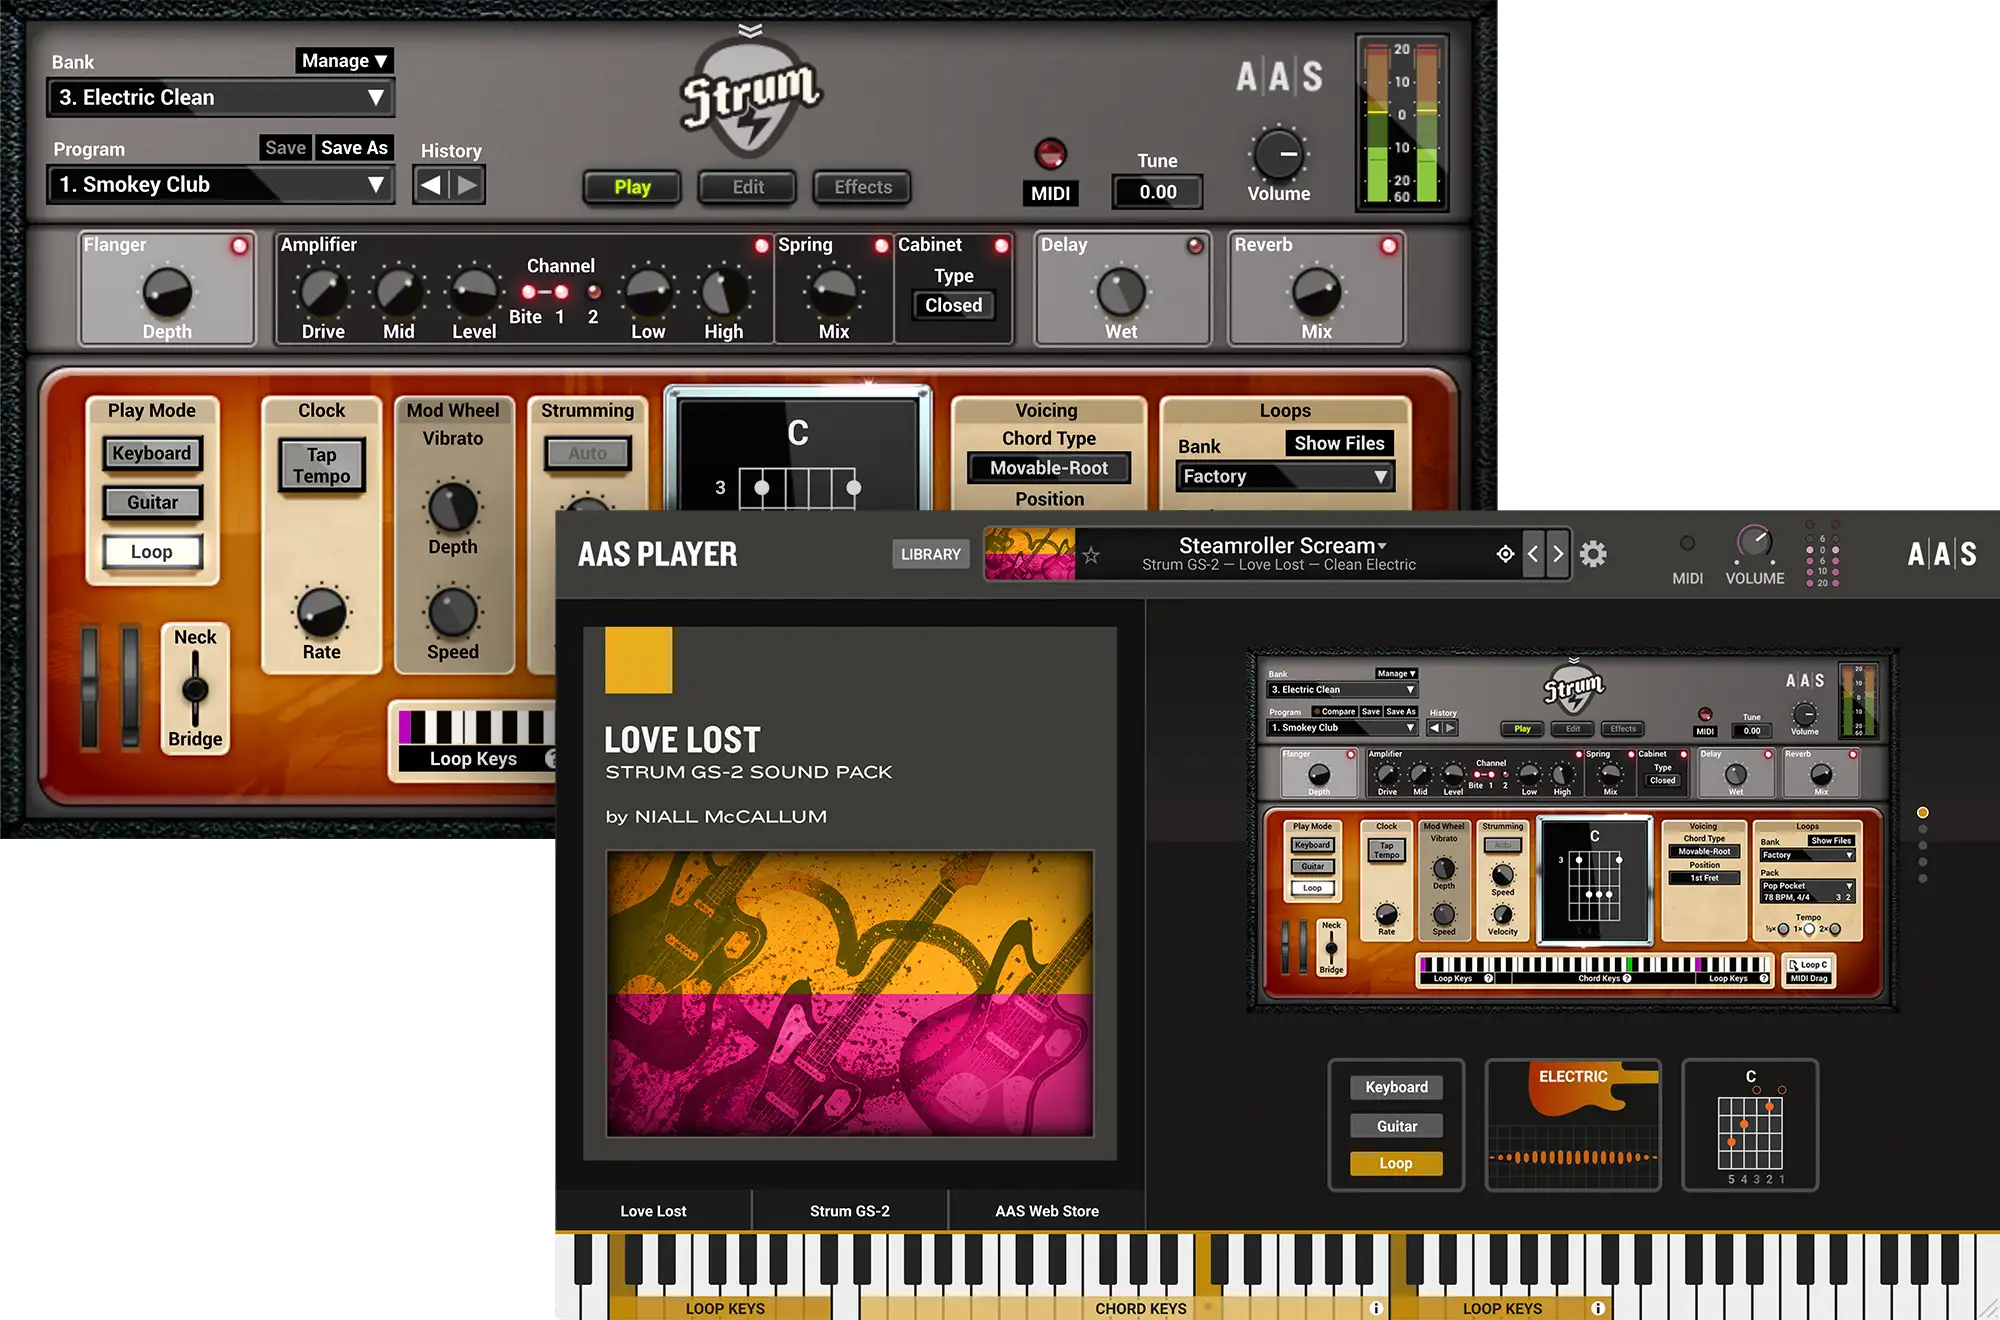Click the last Loop Keys info icon
The width and height of the screenshot is (2000, 1320).
coord(1598,1308)
